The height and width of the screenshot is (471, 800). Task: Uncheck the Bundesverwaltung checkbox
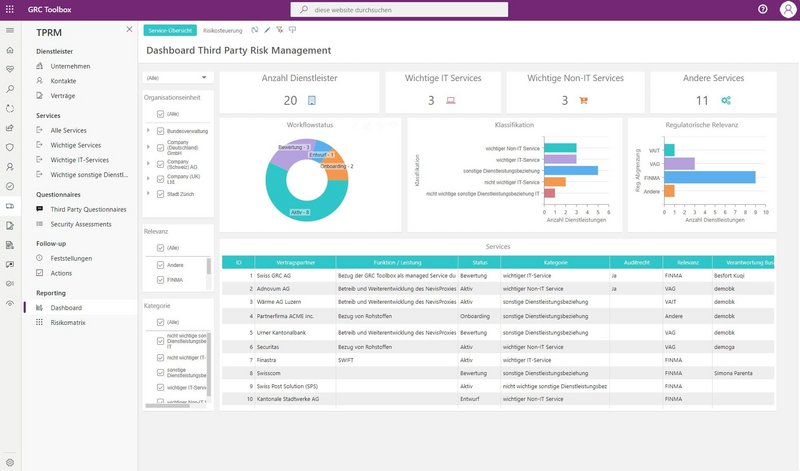pos(159,131)
